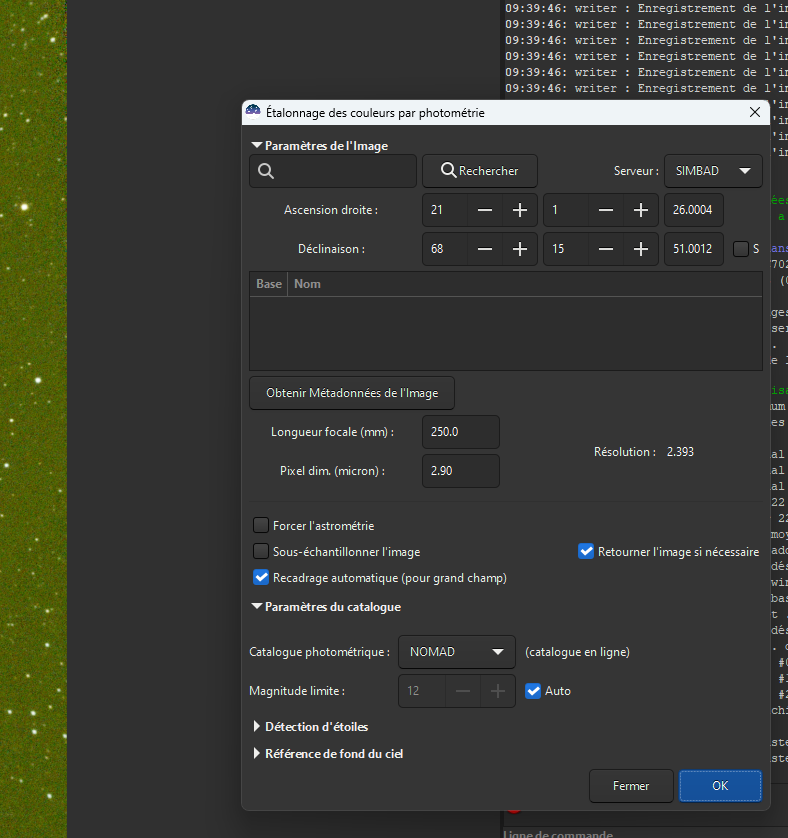Click the Longueur focale input field
This screenshot has height=838, width=788.
pos(460,432)
